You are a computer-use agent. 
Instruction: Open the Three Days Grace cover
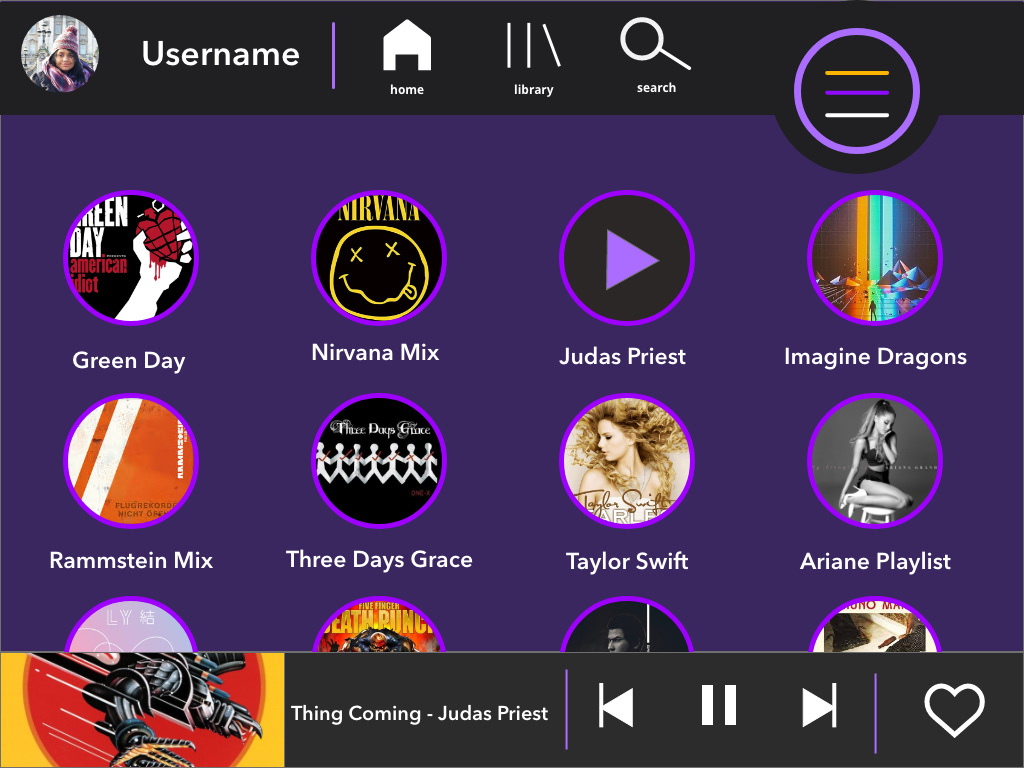coord(379,461)
